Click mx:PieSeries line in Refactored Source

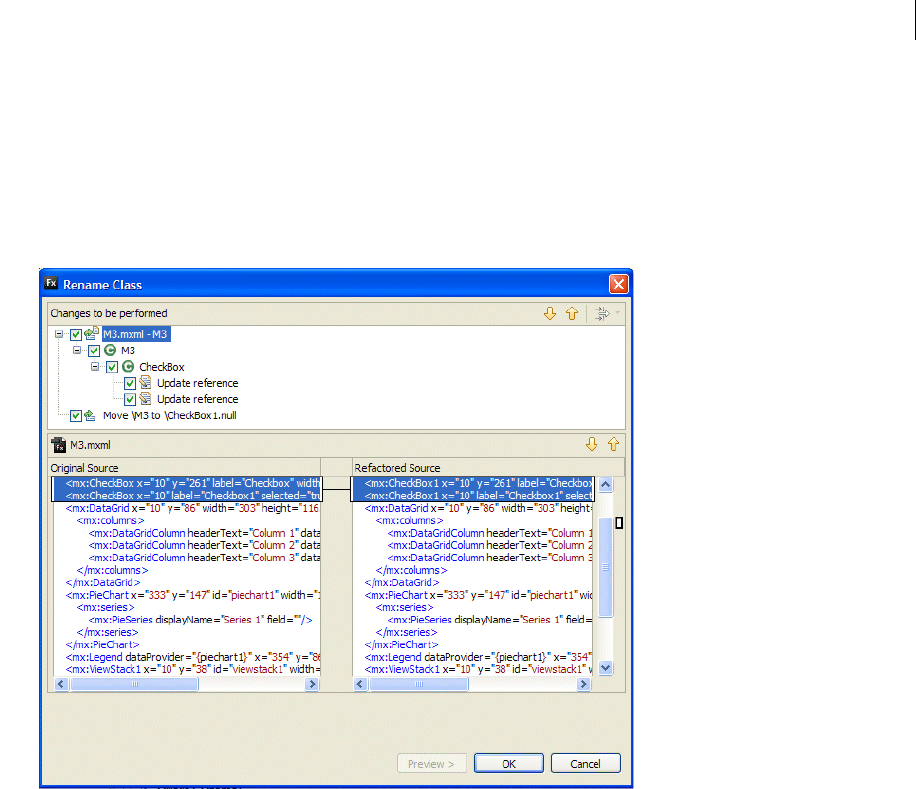pos(490,620)
